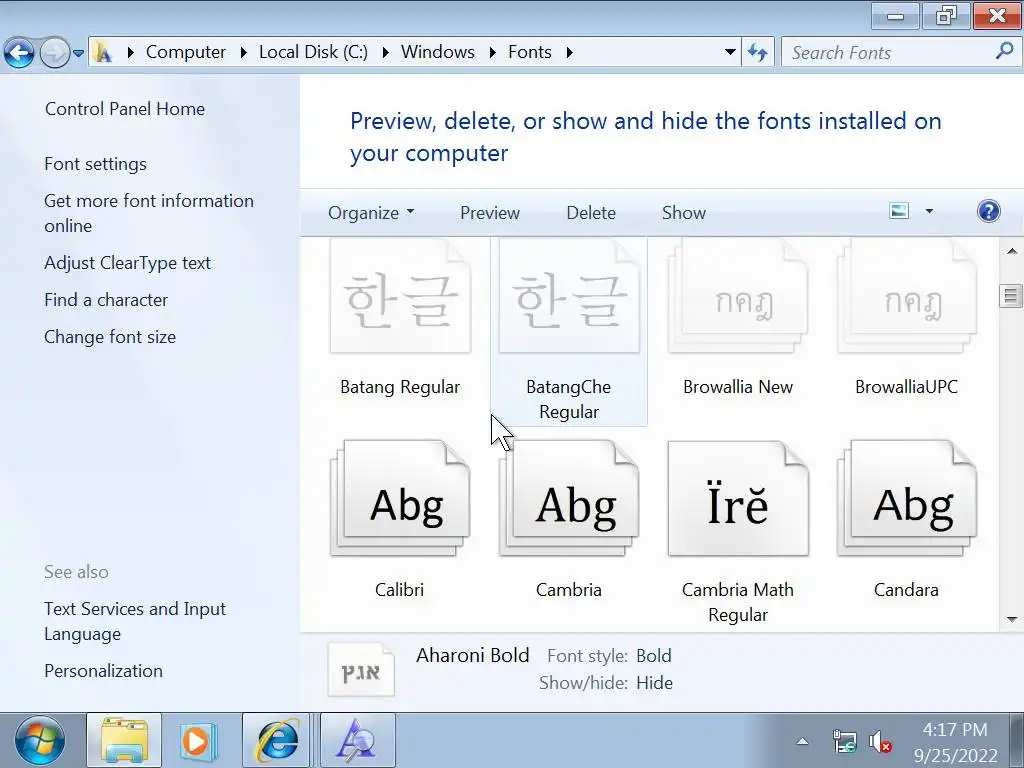Open the recent pages dropdown arrow
This screenshot has width=1024, height=768.
(78, 54)
